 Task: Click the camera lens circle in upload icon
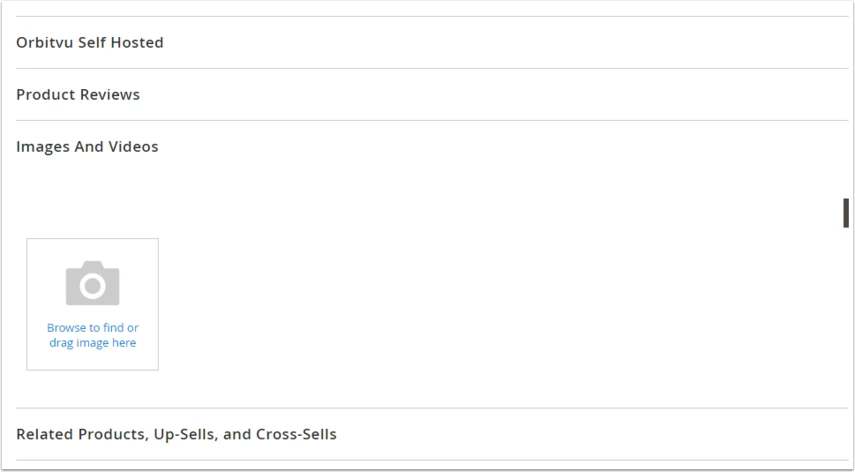click(92, 286)
